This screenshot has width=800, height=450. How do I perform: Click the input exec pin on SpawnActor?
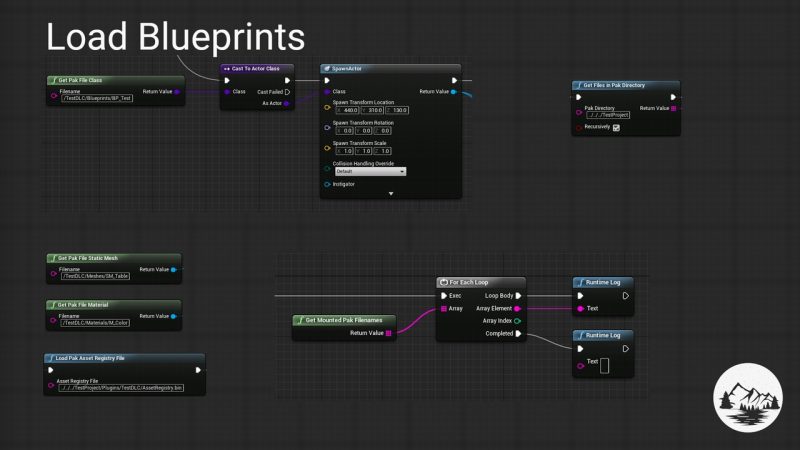point(327,80)
